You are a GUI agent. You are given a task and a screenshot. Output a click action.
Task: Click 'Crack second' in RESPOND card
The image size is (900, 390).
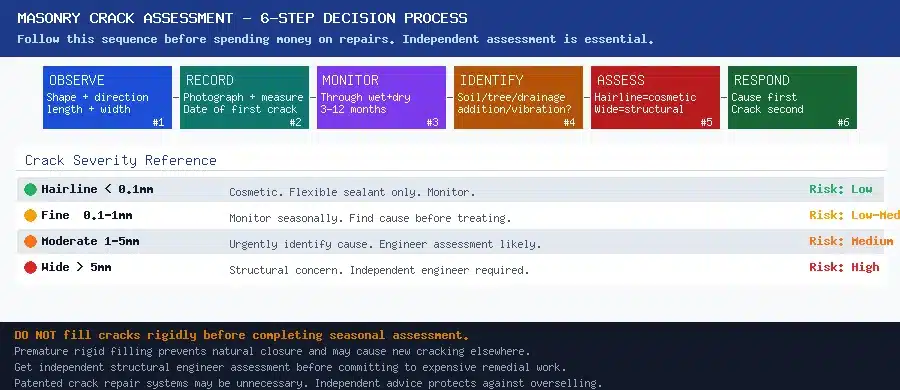767,109
